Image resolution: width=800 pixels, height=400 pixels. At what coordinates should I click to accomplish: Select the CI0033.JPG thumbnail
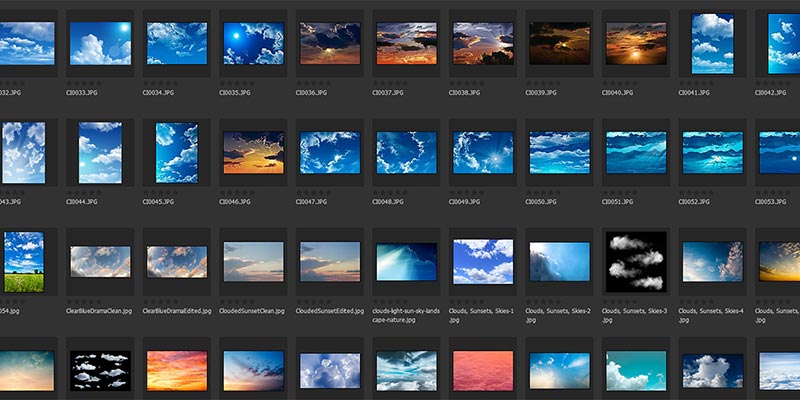pyautogui.click(x=101, y=43)
